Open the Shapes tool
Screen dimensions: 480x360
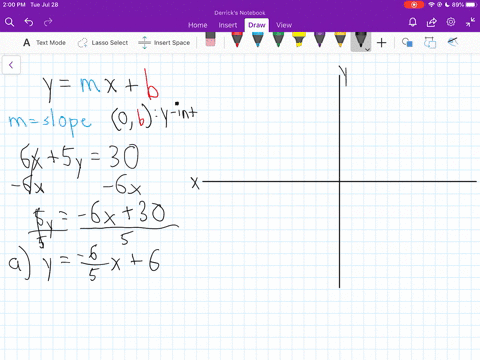pos(407,42)
